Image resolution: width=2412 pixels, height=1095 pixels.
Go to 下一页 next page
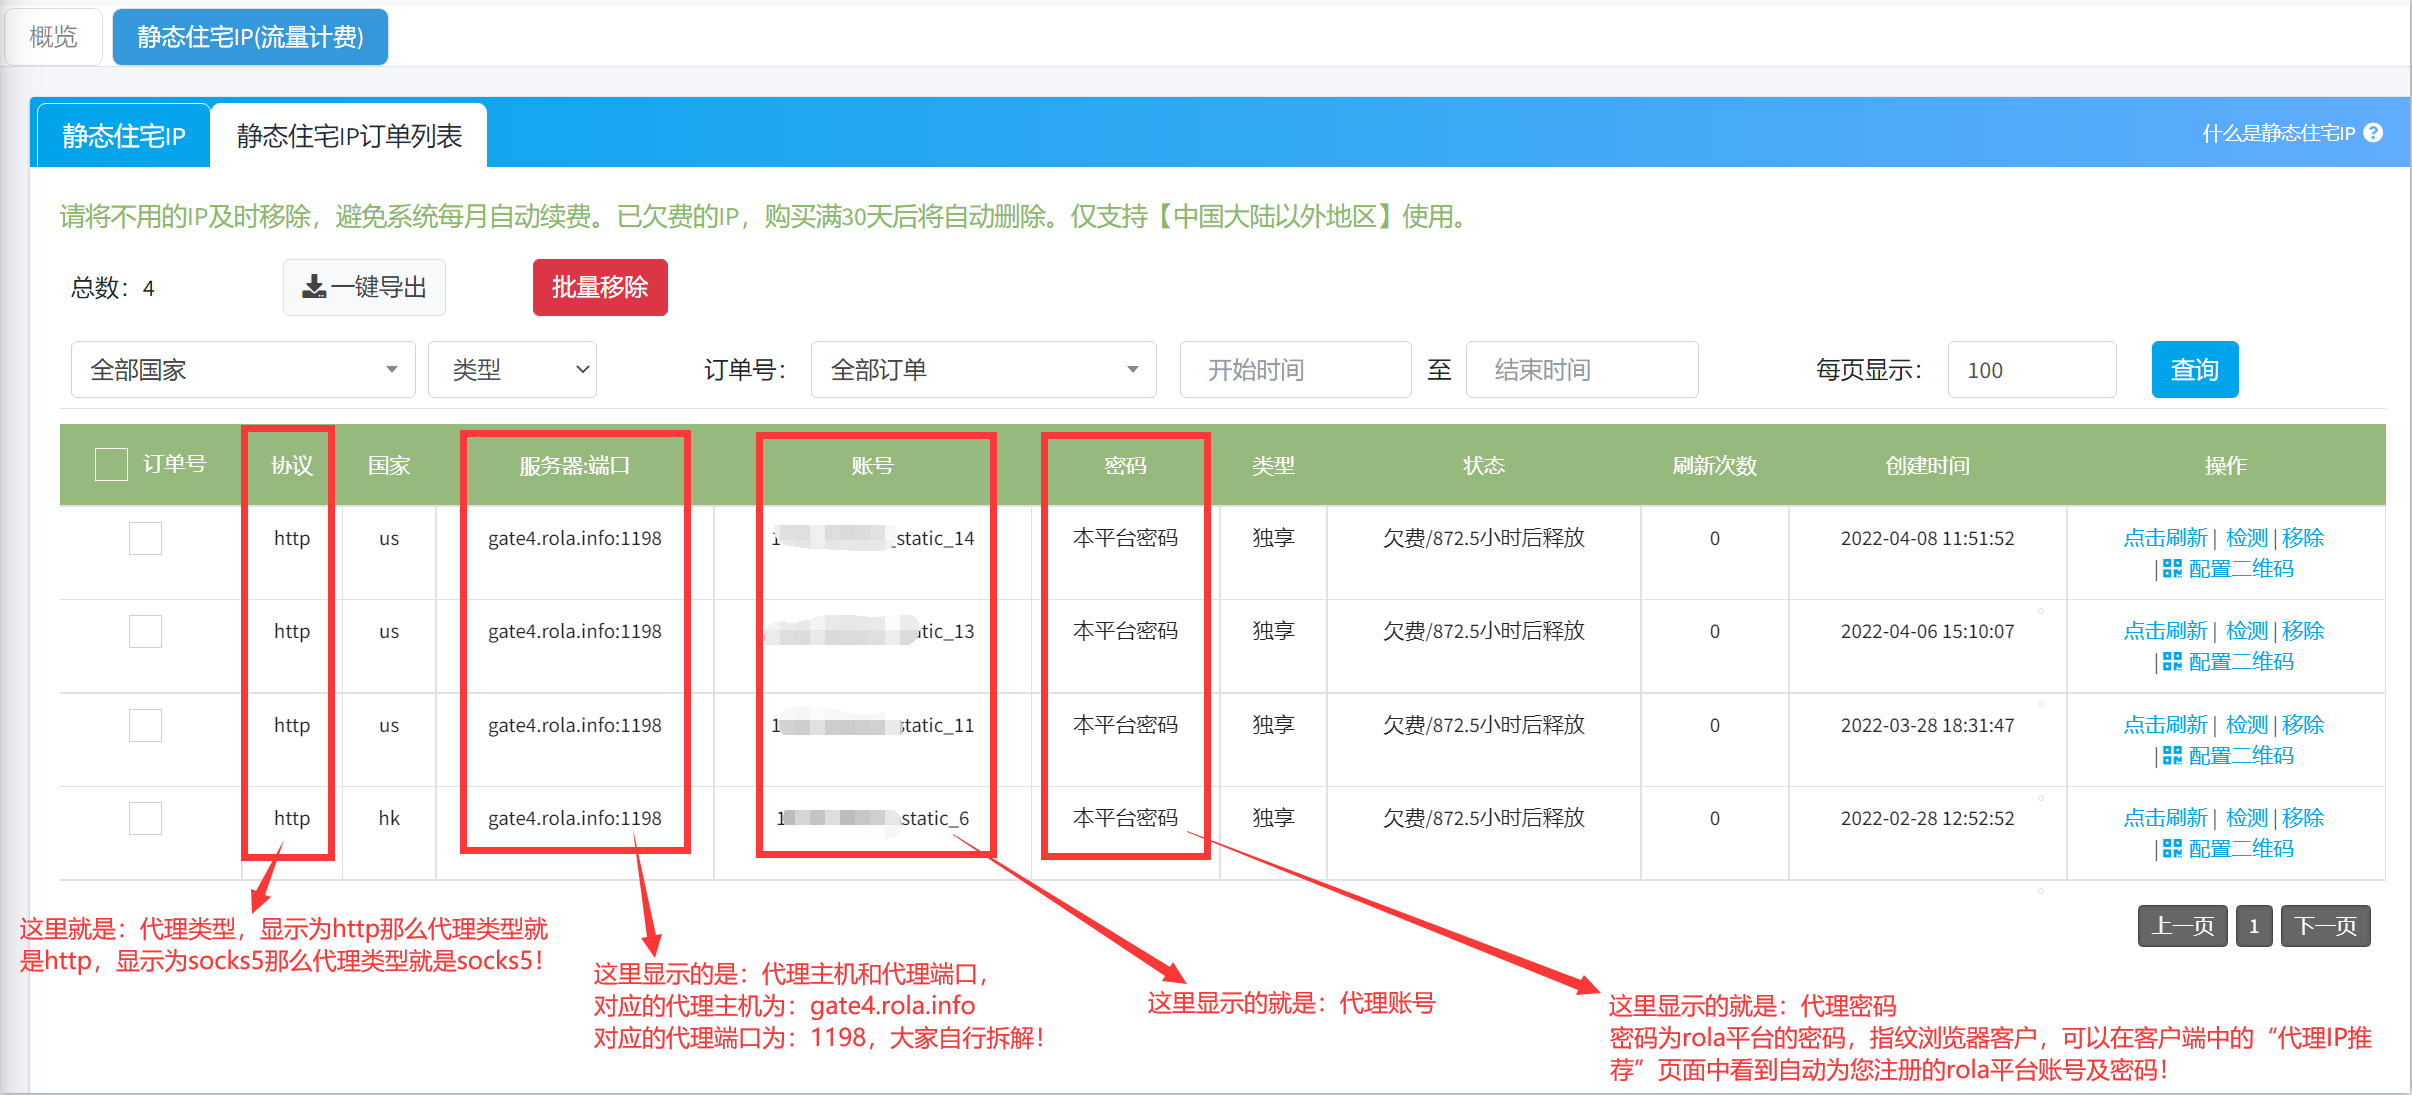[2324, 926]
